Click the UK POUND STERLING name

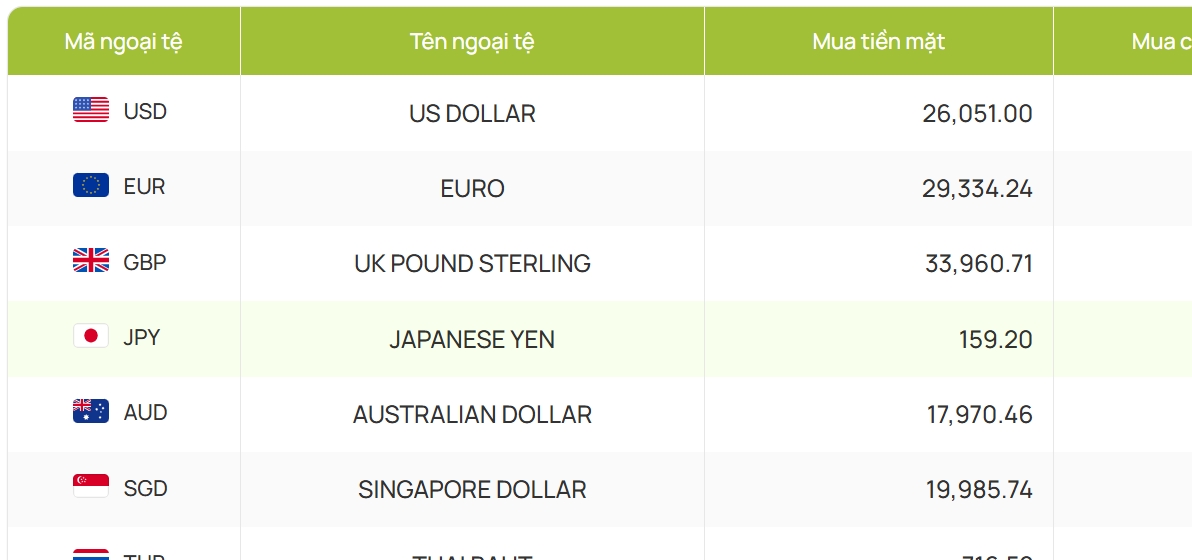472,264
